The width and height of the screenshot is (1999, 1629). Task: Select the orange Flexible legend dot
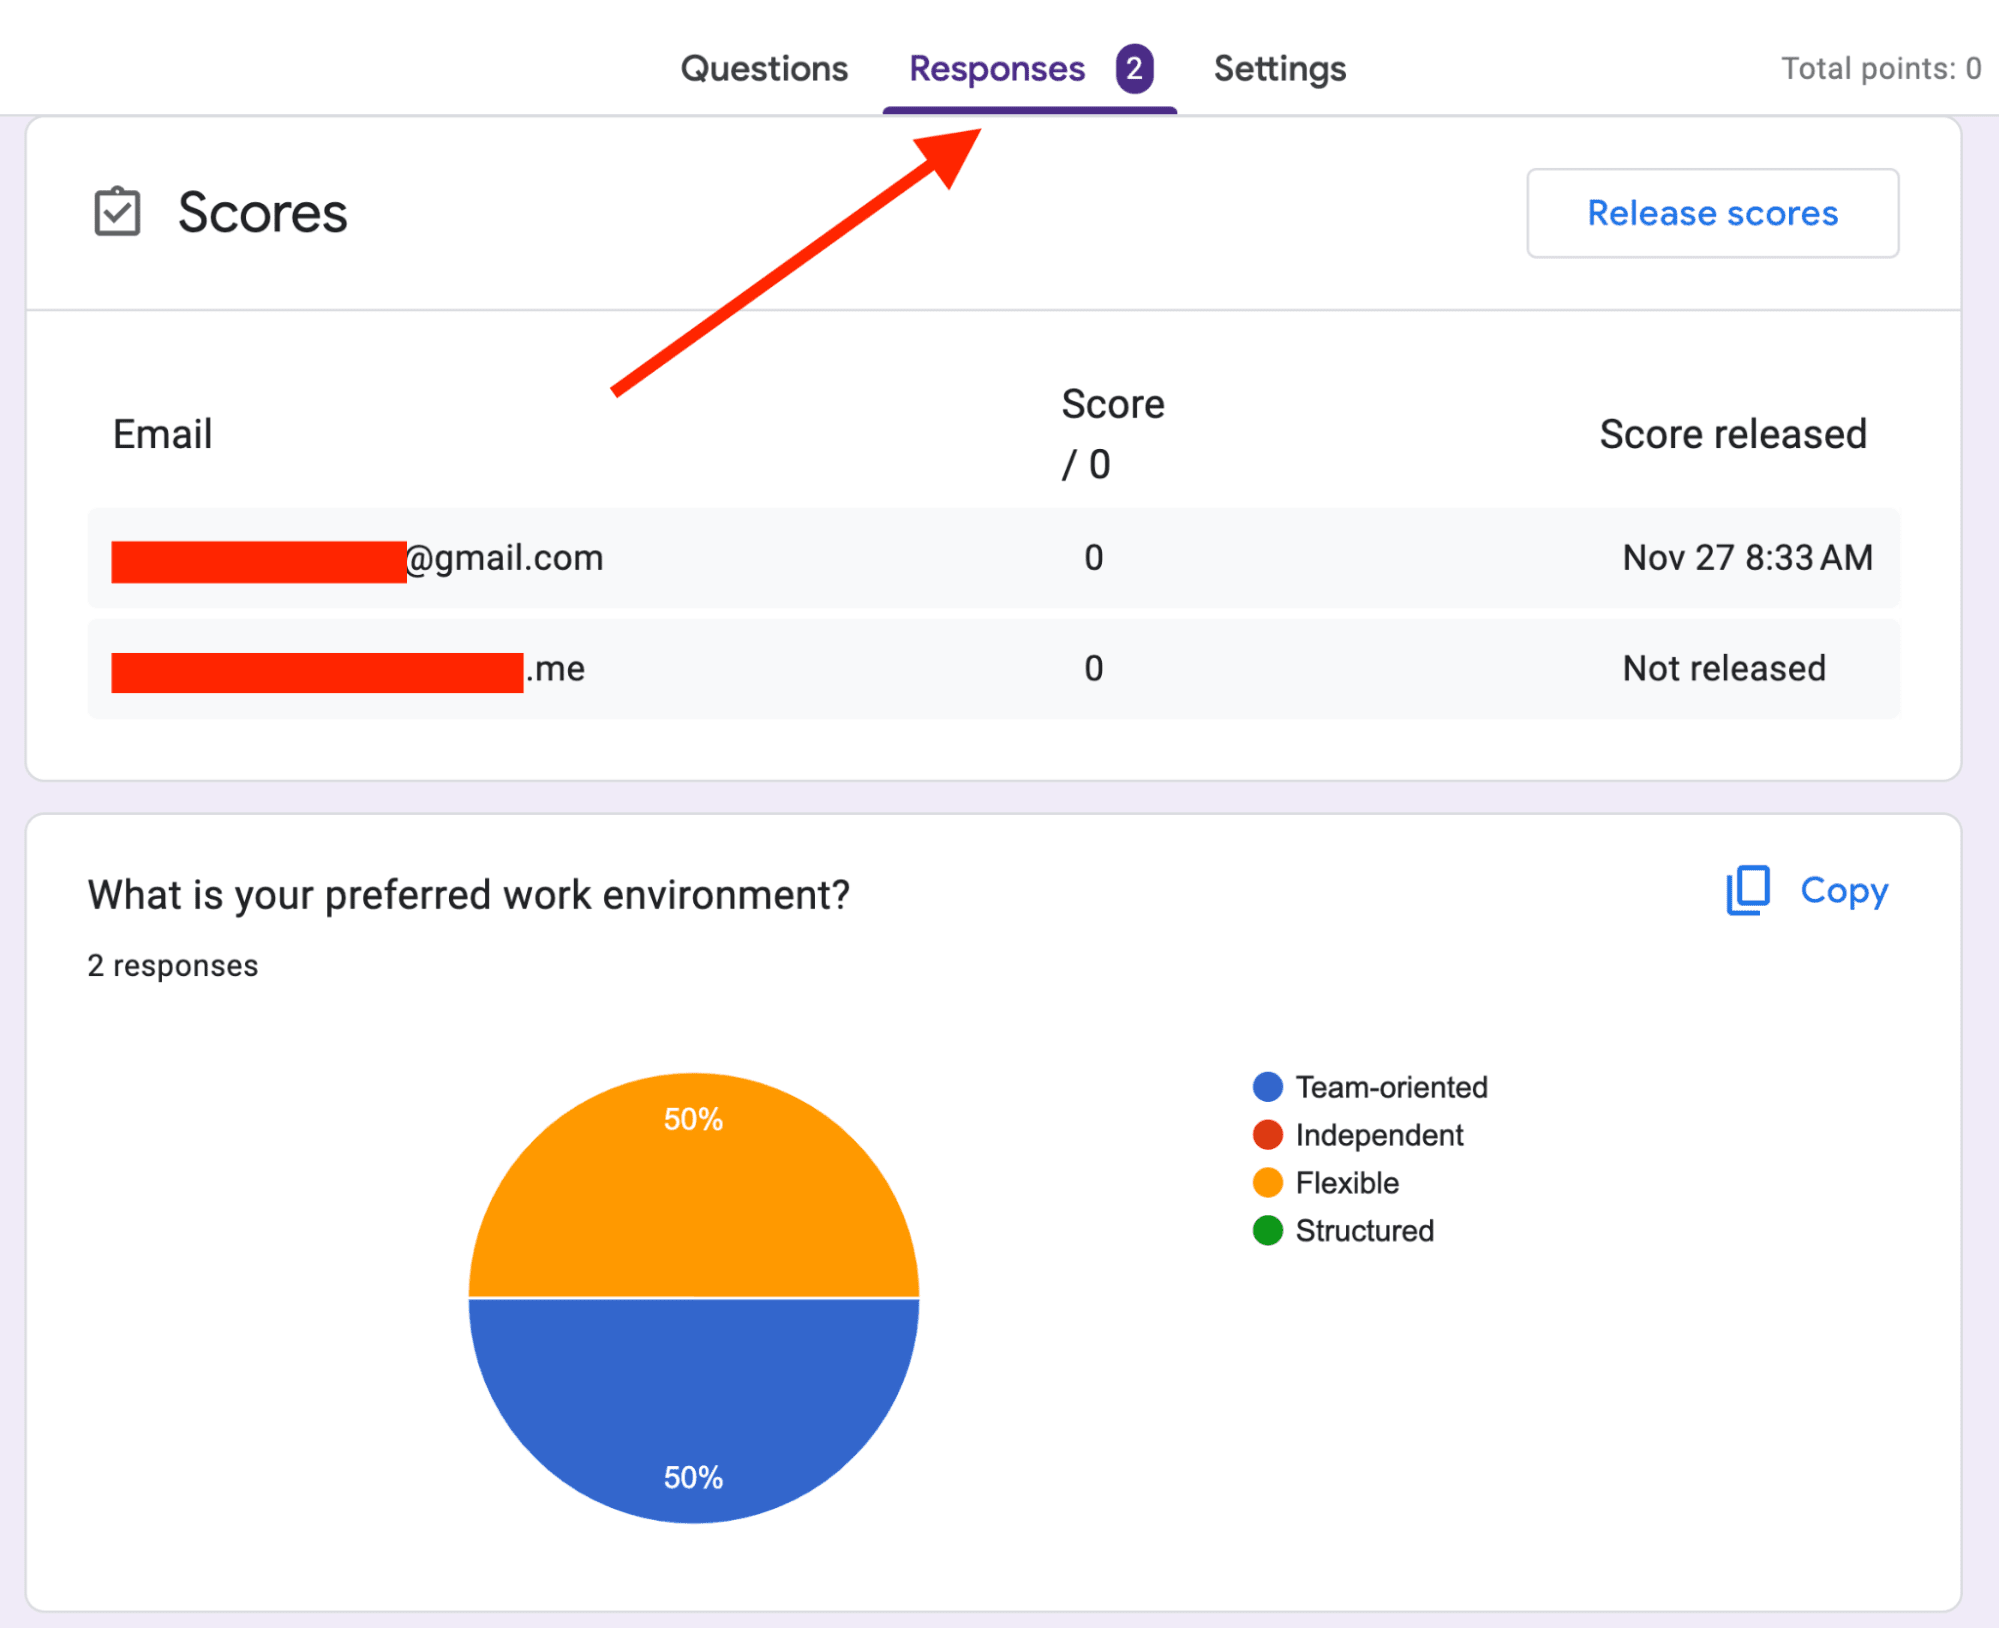click(1267, 1182)
